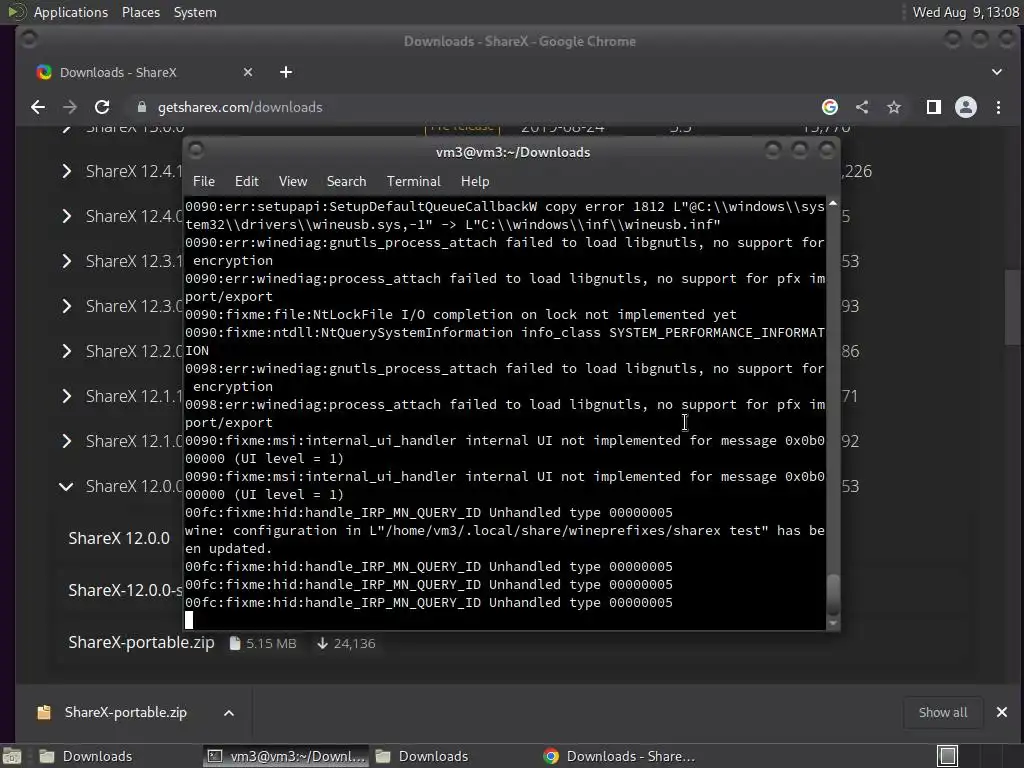Share this page via share icon
Viewport: 1024px width, 768px height.
coord(862,107)
